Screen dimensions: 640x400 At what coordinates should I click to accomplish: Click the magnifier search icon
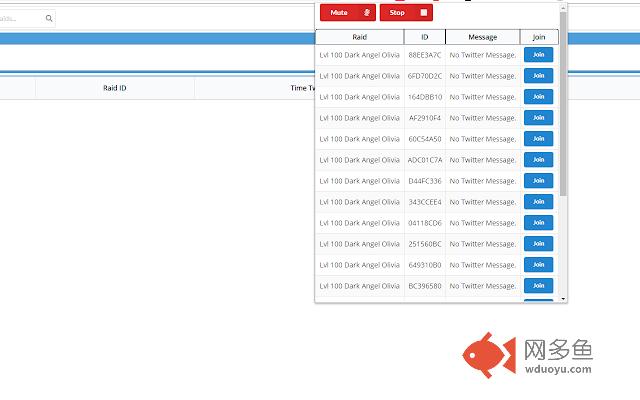pyautogui.click(x=49, y=18)
